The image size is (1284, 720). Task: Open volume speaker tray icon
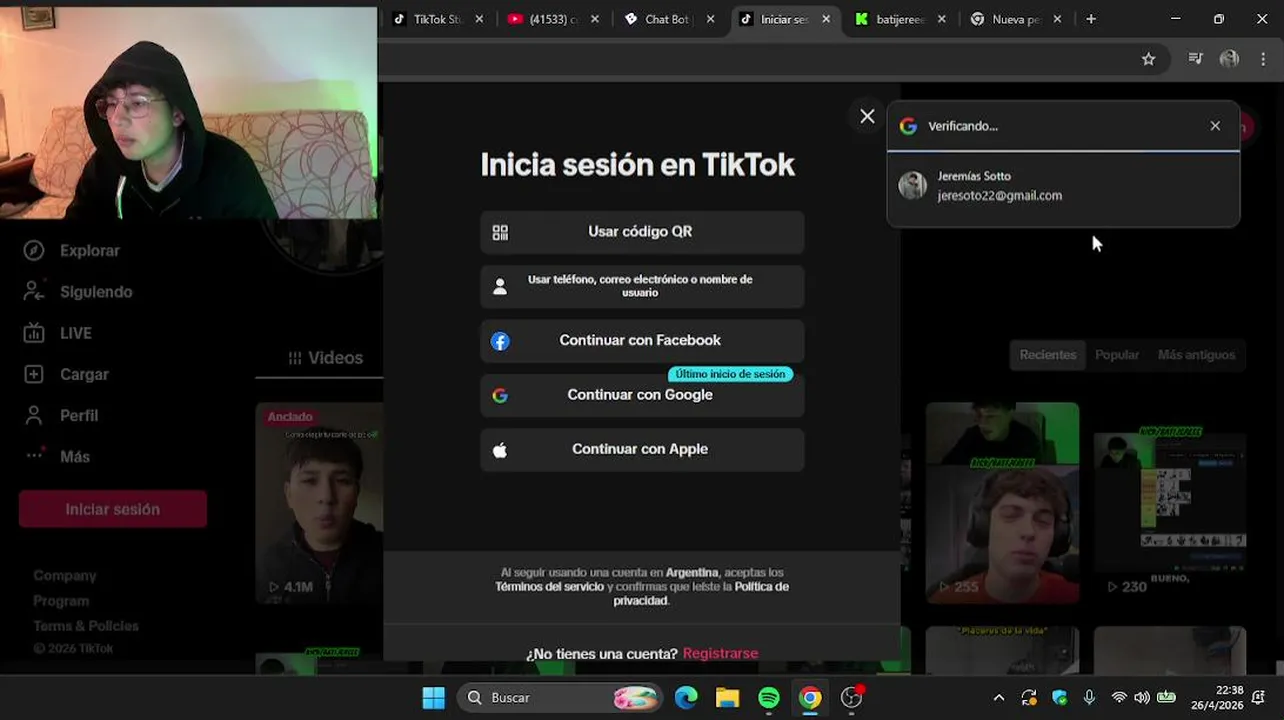click(1142, 698)
